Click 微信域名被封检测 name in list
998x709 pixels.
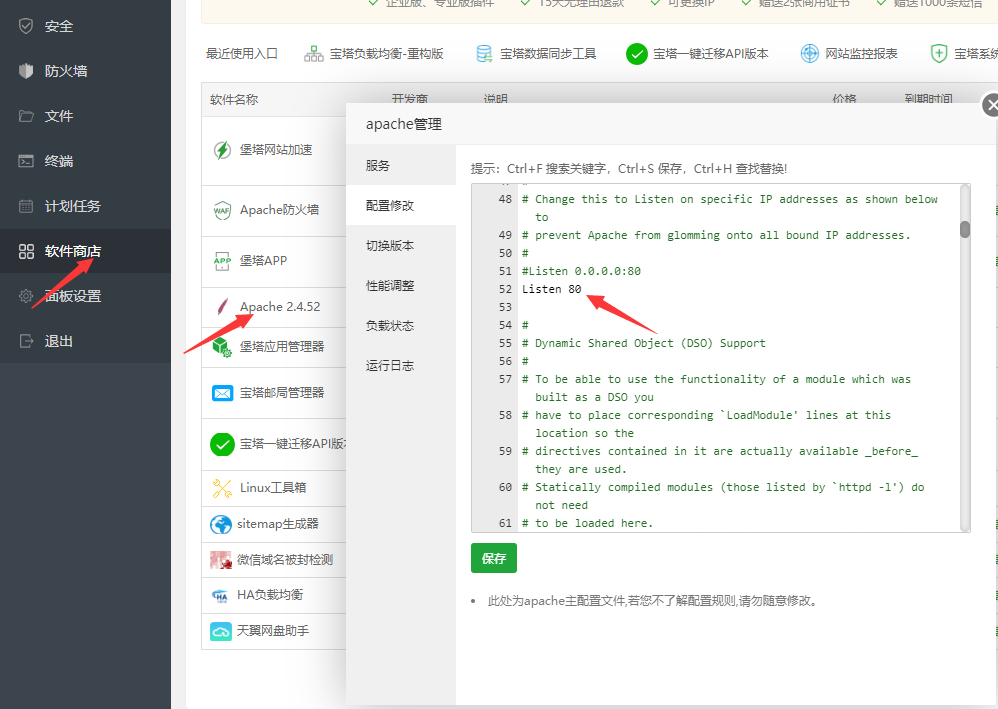(x=285, y=560)
